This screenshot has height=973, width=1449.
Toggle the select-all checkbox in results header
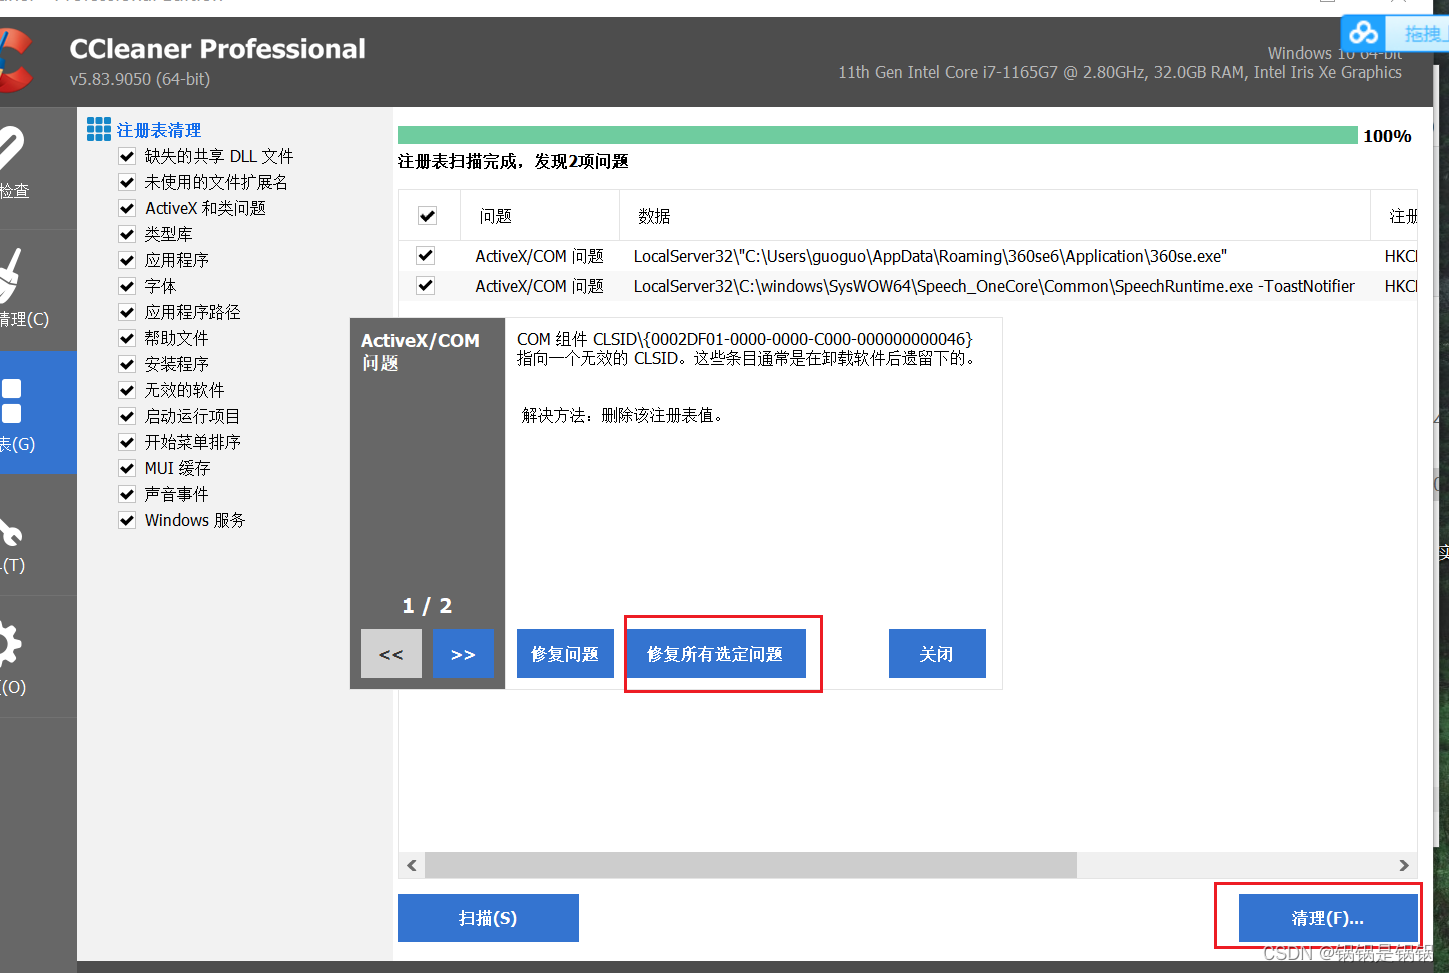427,216
